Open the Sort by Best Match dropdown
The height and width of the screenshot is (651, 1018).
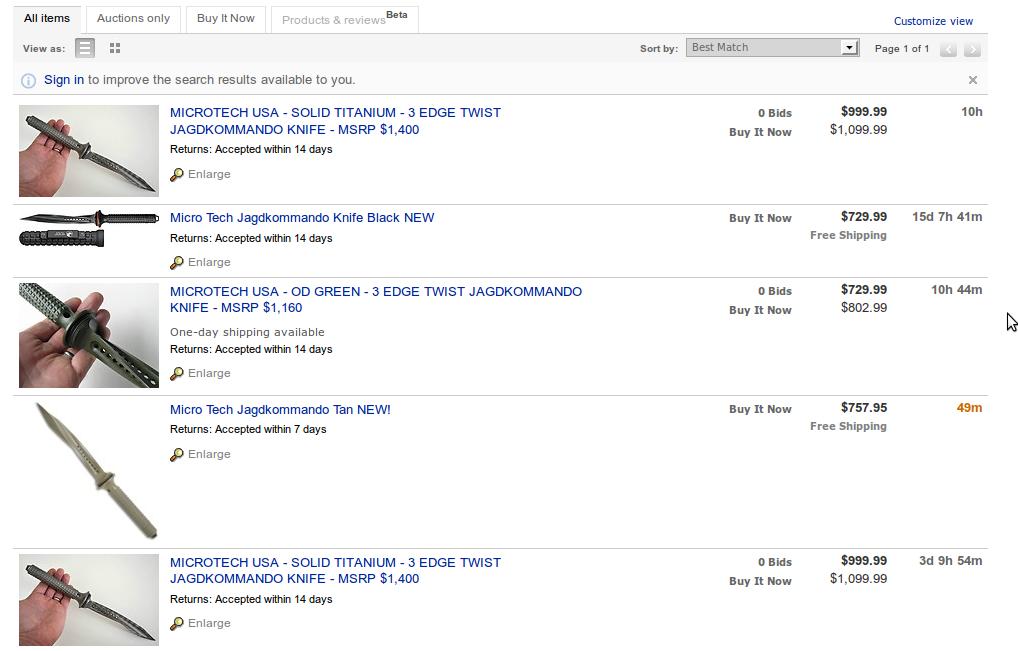click(x=773, y=47)
